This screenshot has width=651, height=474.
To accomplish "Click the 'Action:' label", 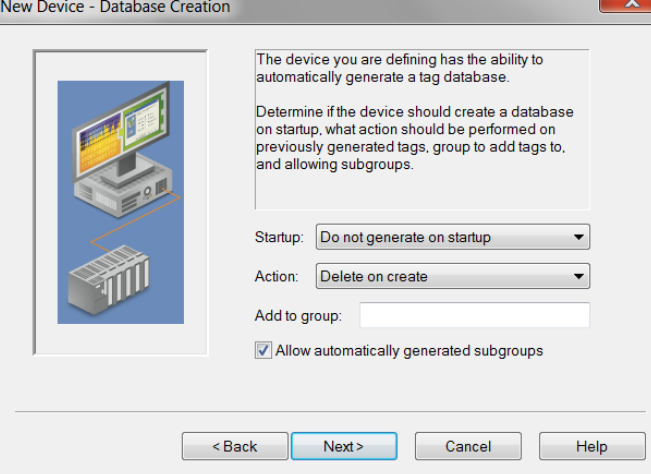I will pos(277,276).
